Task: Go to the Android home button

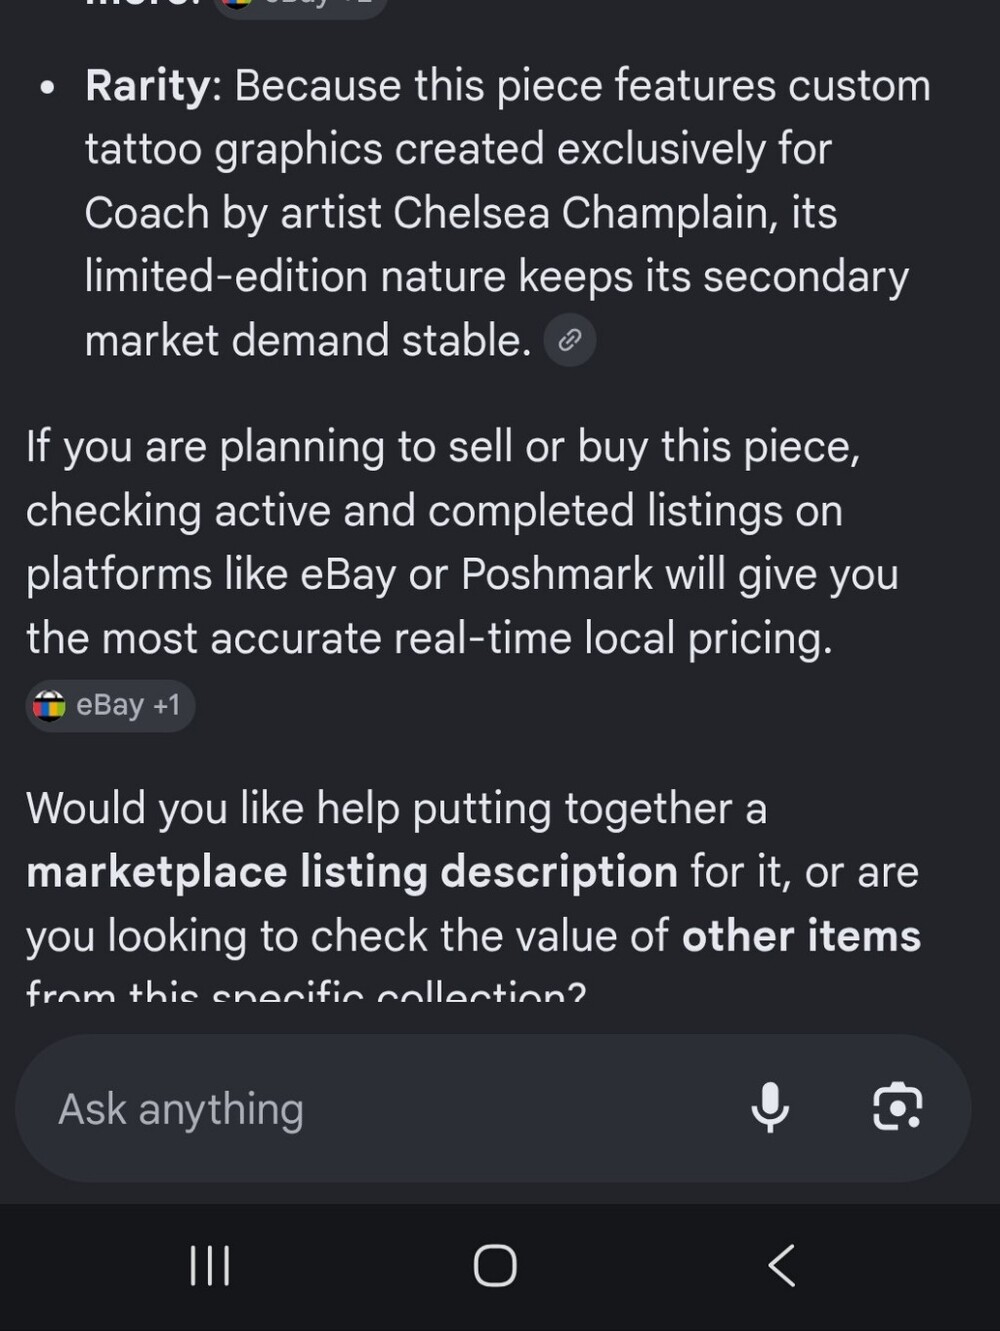Action: pyautogui.click(x=495, y=1265)
